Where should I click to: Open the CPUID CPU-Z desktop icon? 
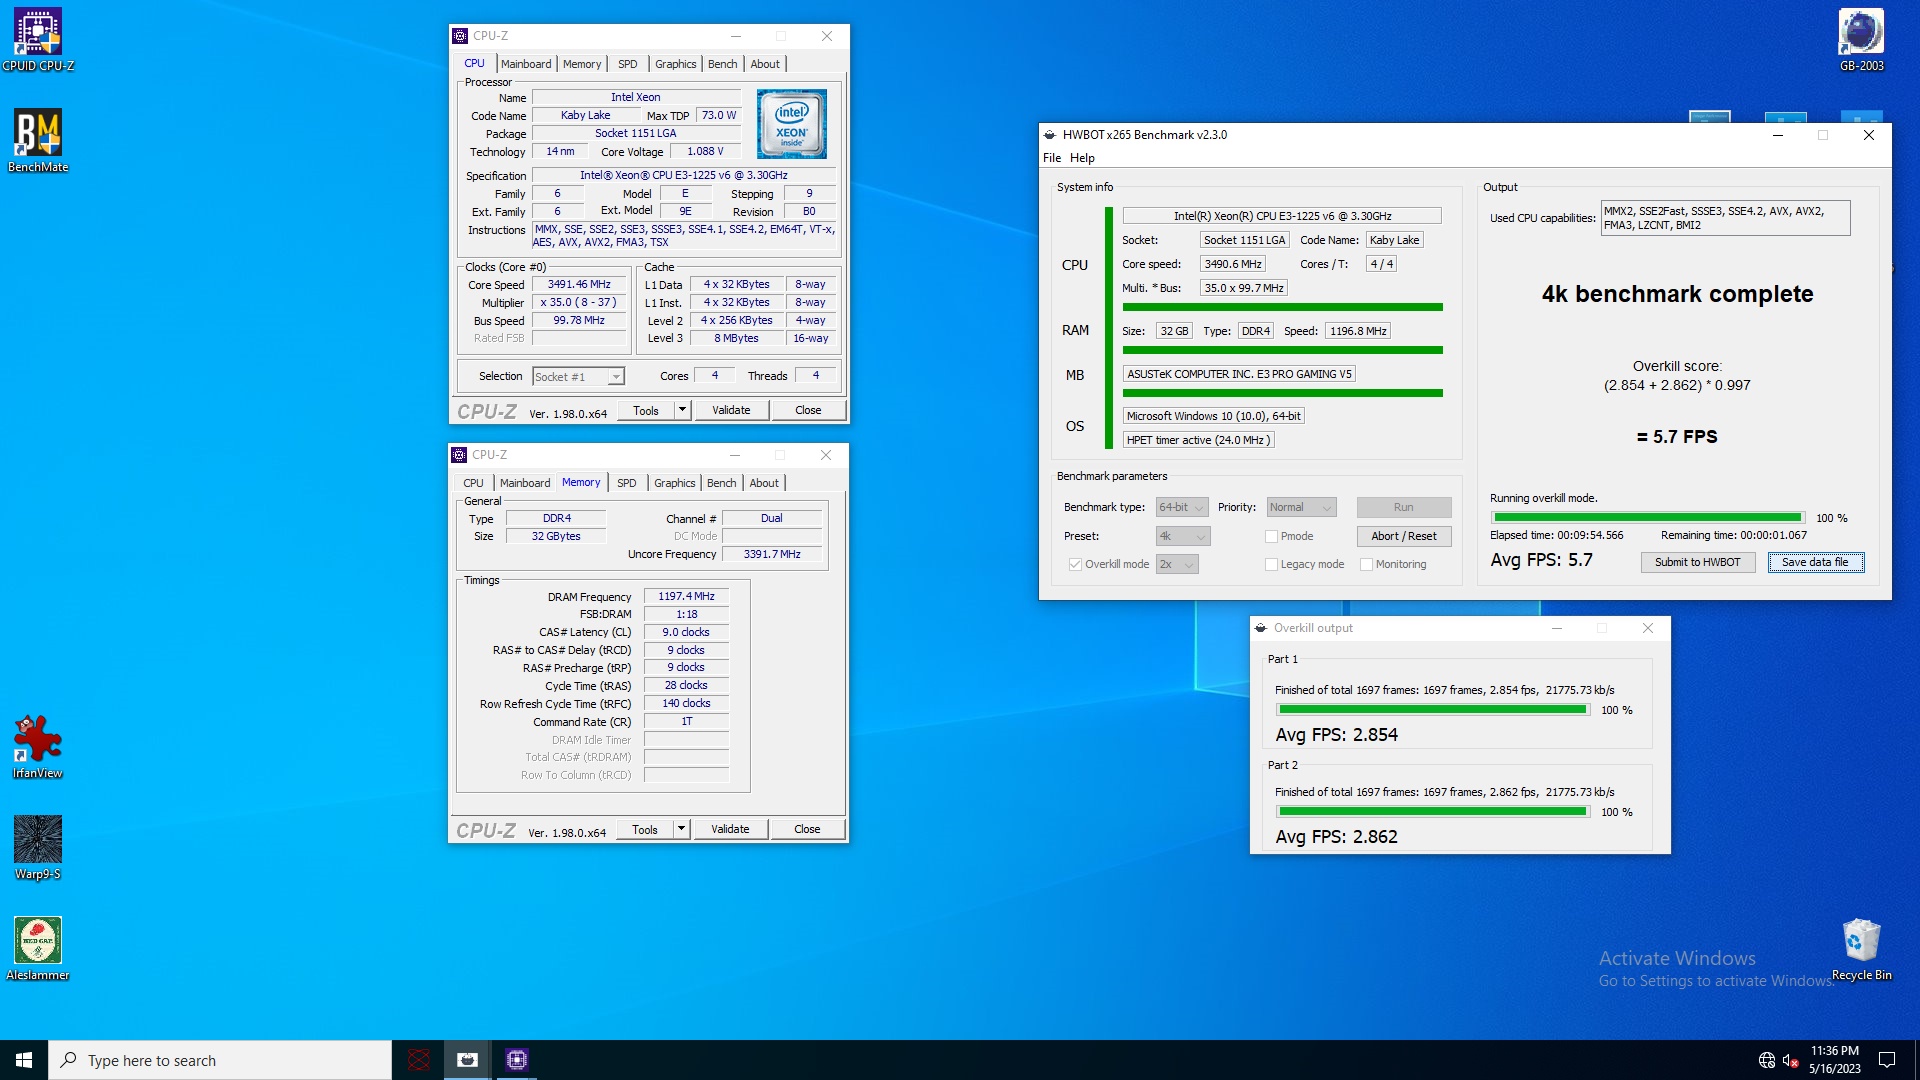click(38, 40)
